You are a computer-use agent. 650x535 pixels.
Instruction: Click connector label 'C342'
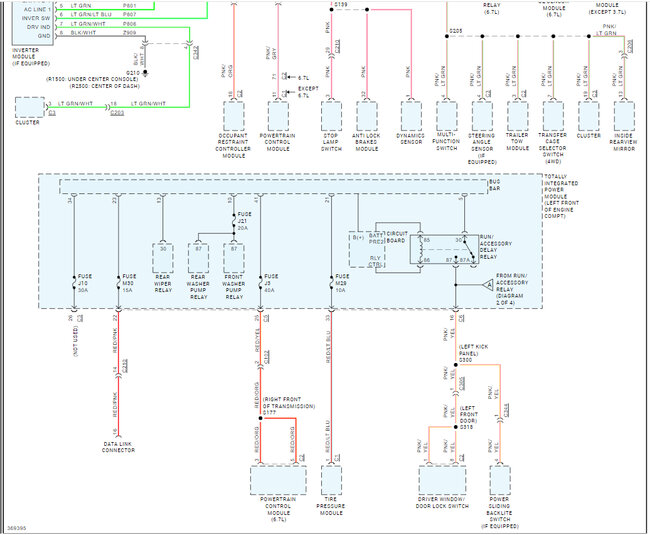pyautogui.click(x=196, y=52)
